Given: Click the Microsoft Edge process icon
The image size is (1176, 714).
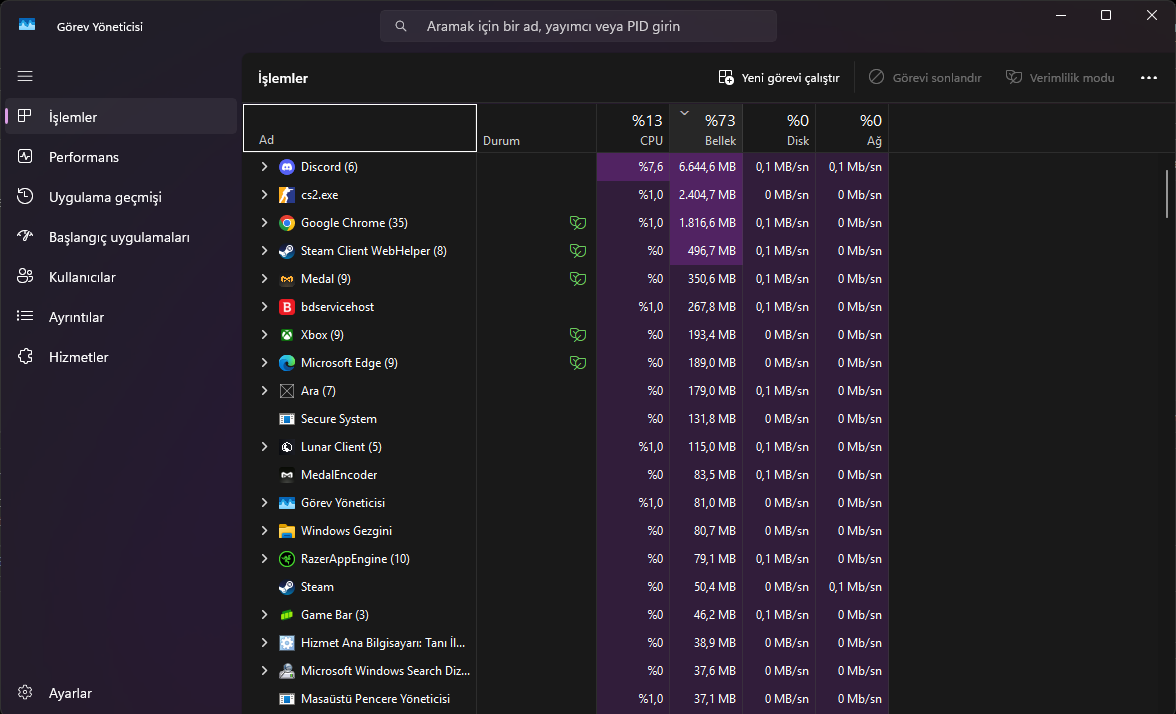Looking at the screenshot, I should [287, 363].
